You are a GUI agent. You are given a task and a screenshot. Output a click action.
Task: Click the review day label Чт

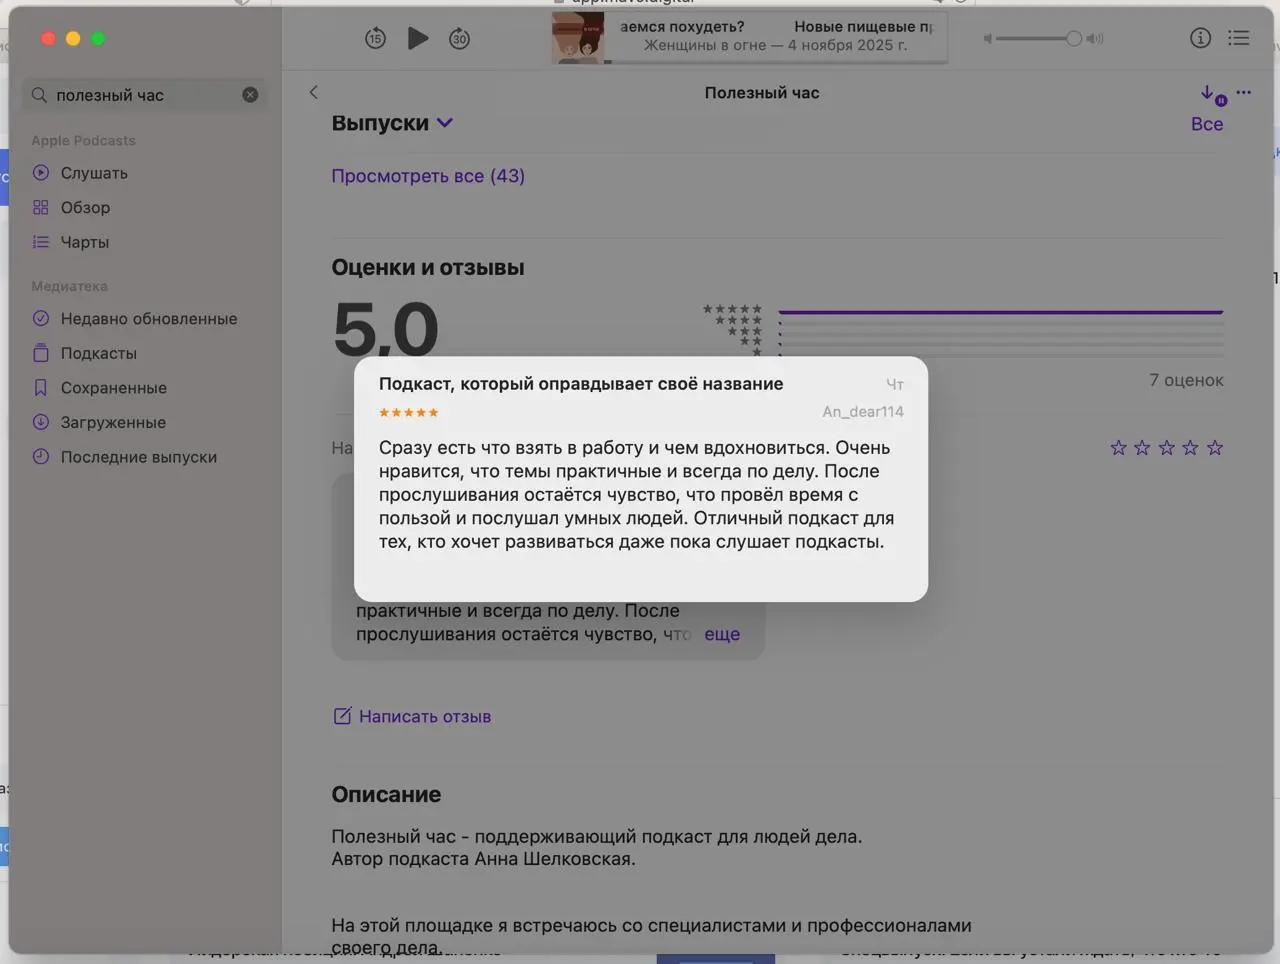[895, 384]
